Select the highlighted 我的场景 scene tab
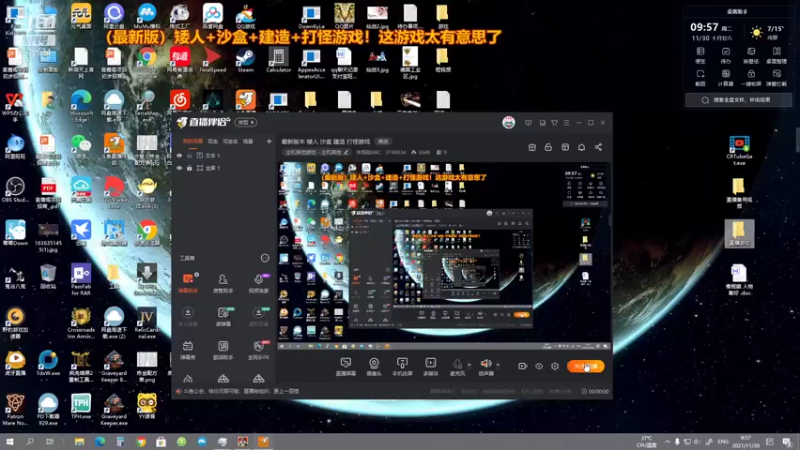 pos(192,141)
